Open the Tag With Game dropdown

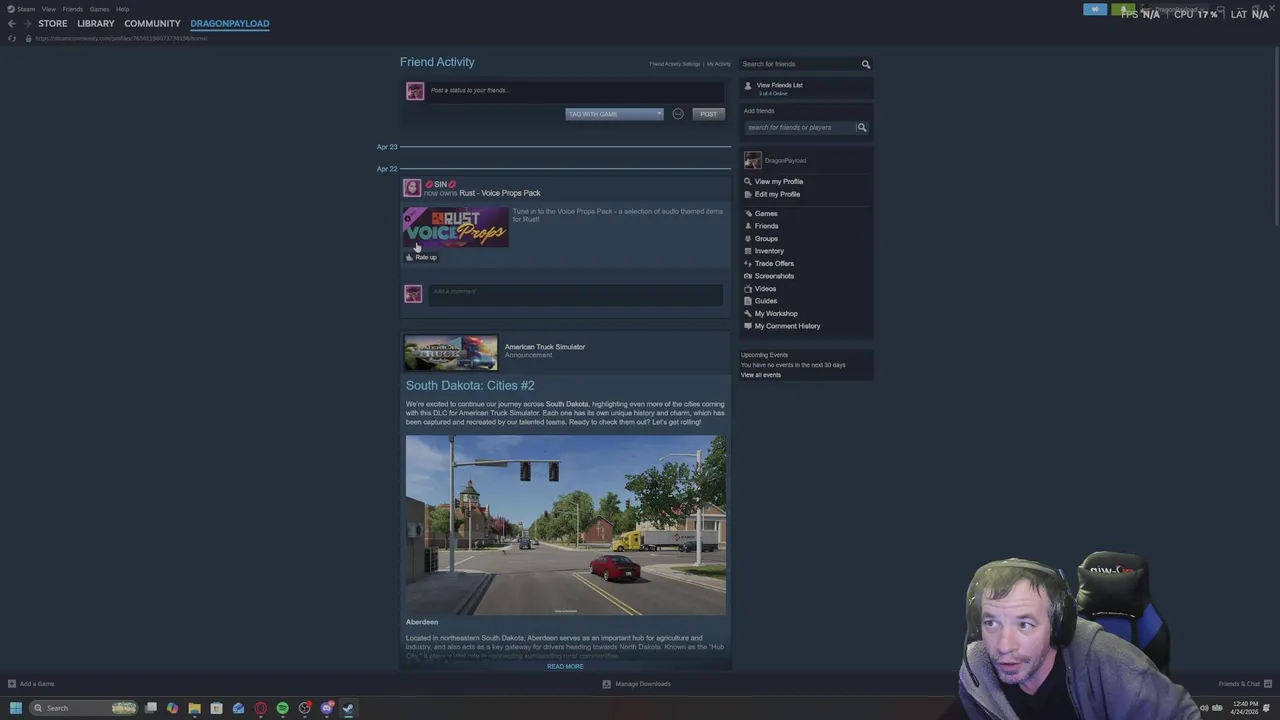614,114
